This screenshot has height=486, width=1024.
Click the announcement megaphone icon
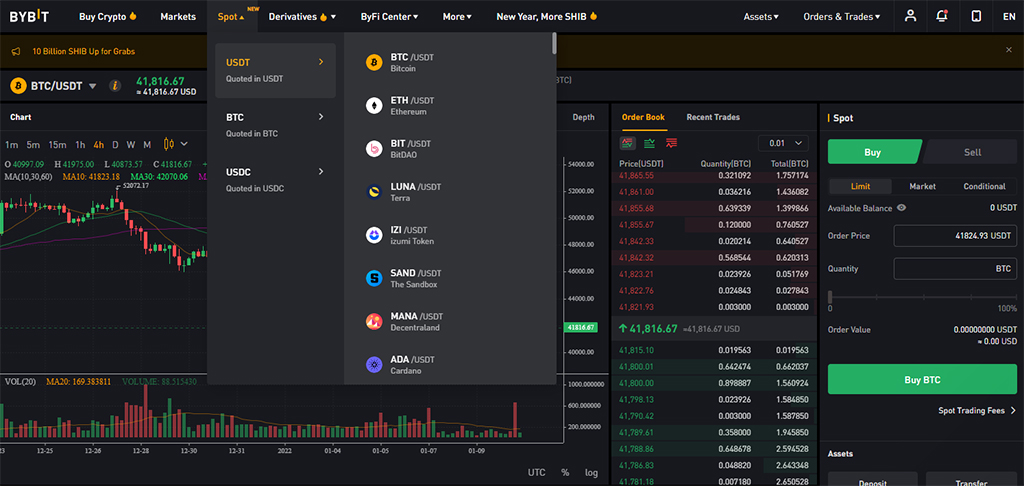[x=16, y=51]
